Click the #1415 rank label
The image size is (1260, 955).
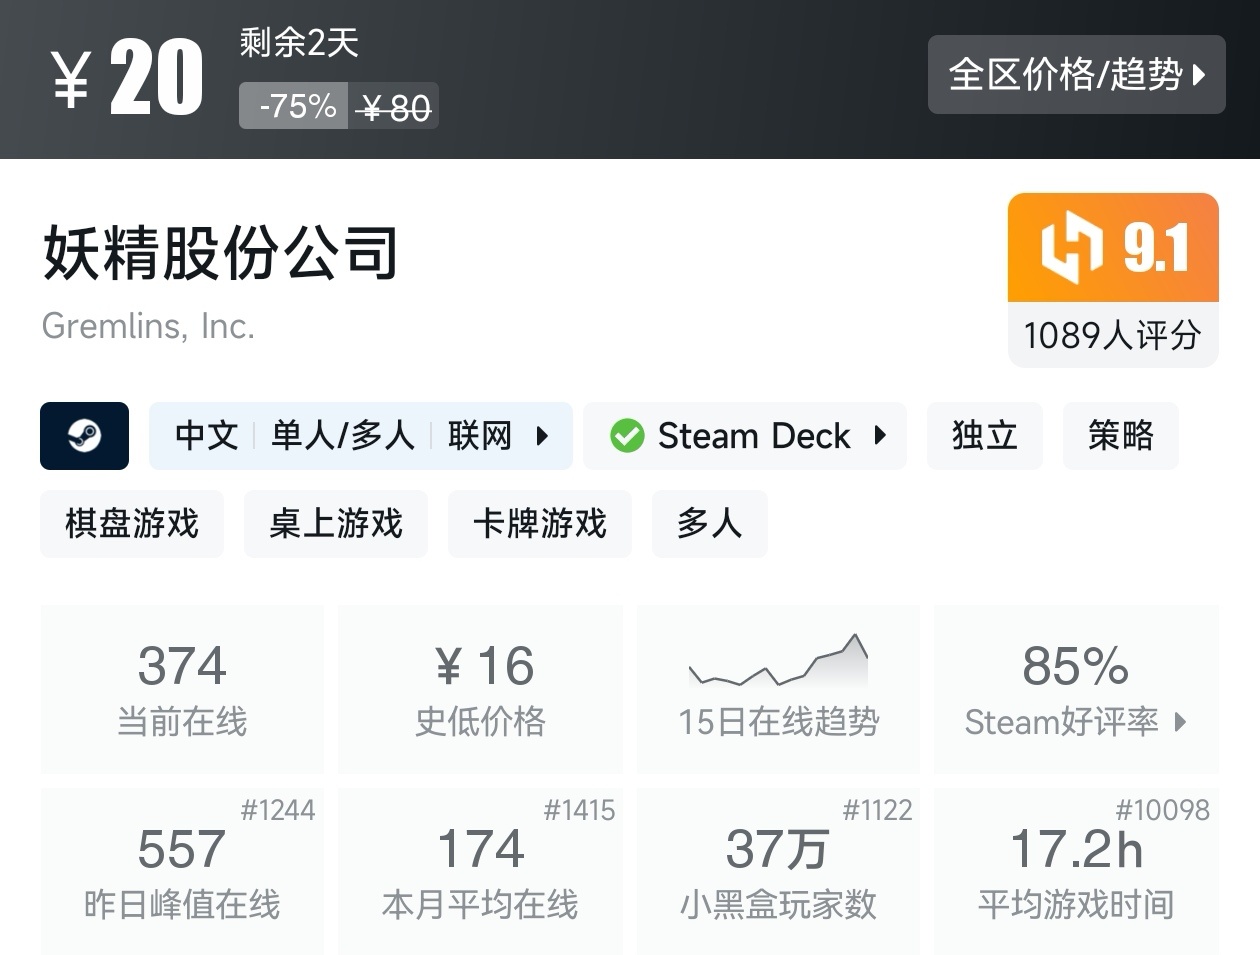click(579, 810)
